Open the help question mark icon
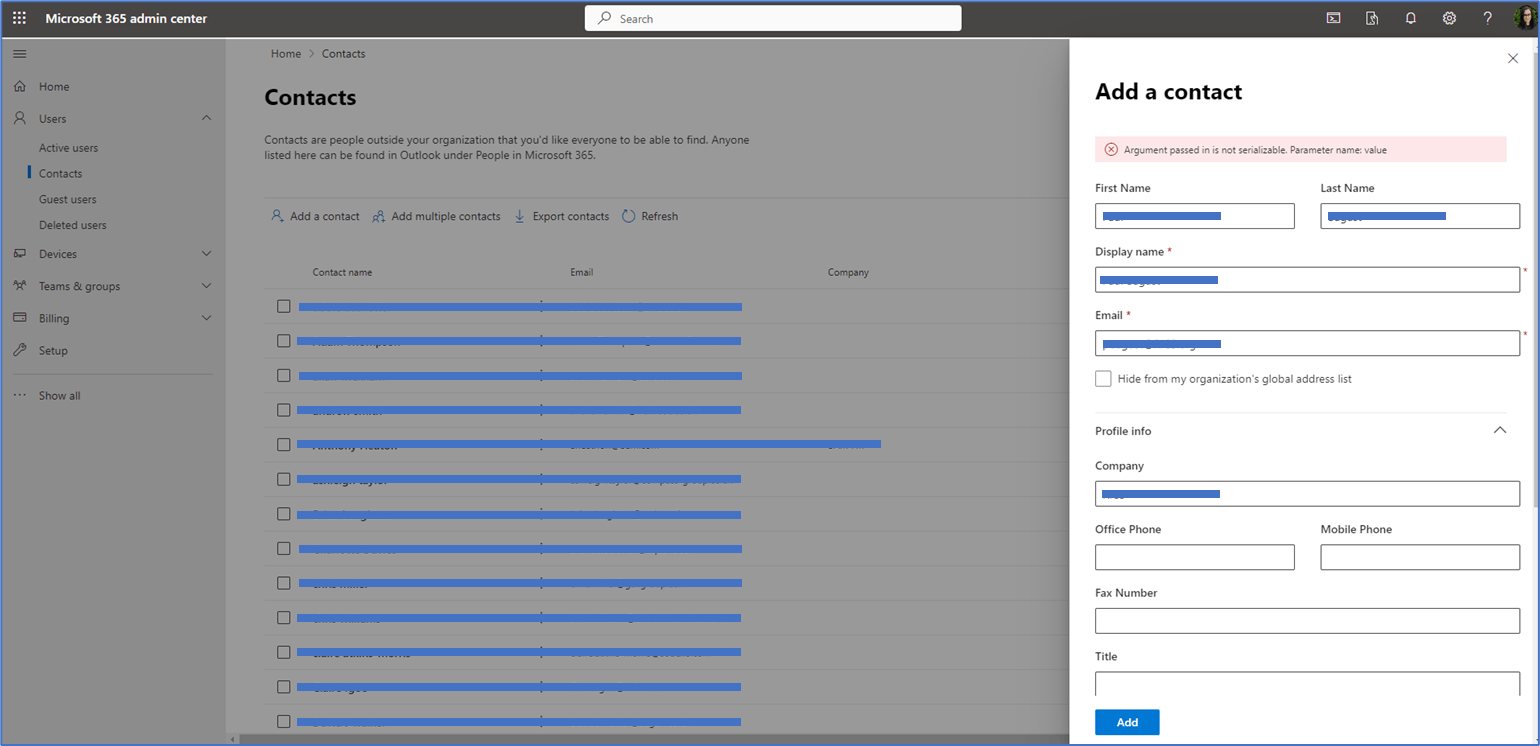Image resolution: width=1540 pixels, height=746 pixels. coord(1488,18)
